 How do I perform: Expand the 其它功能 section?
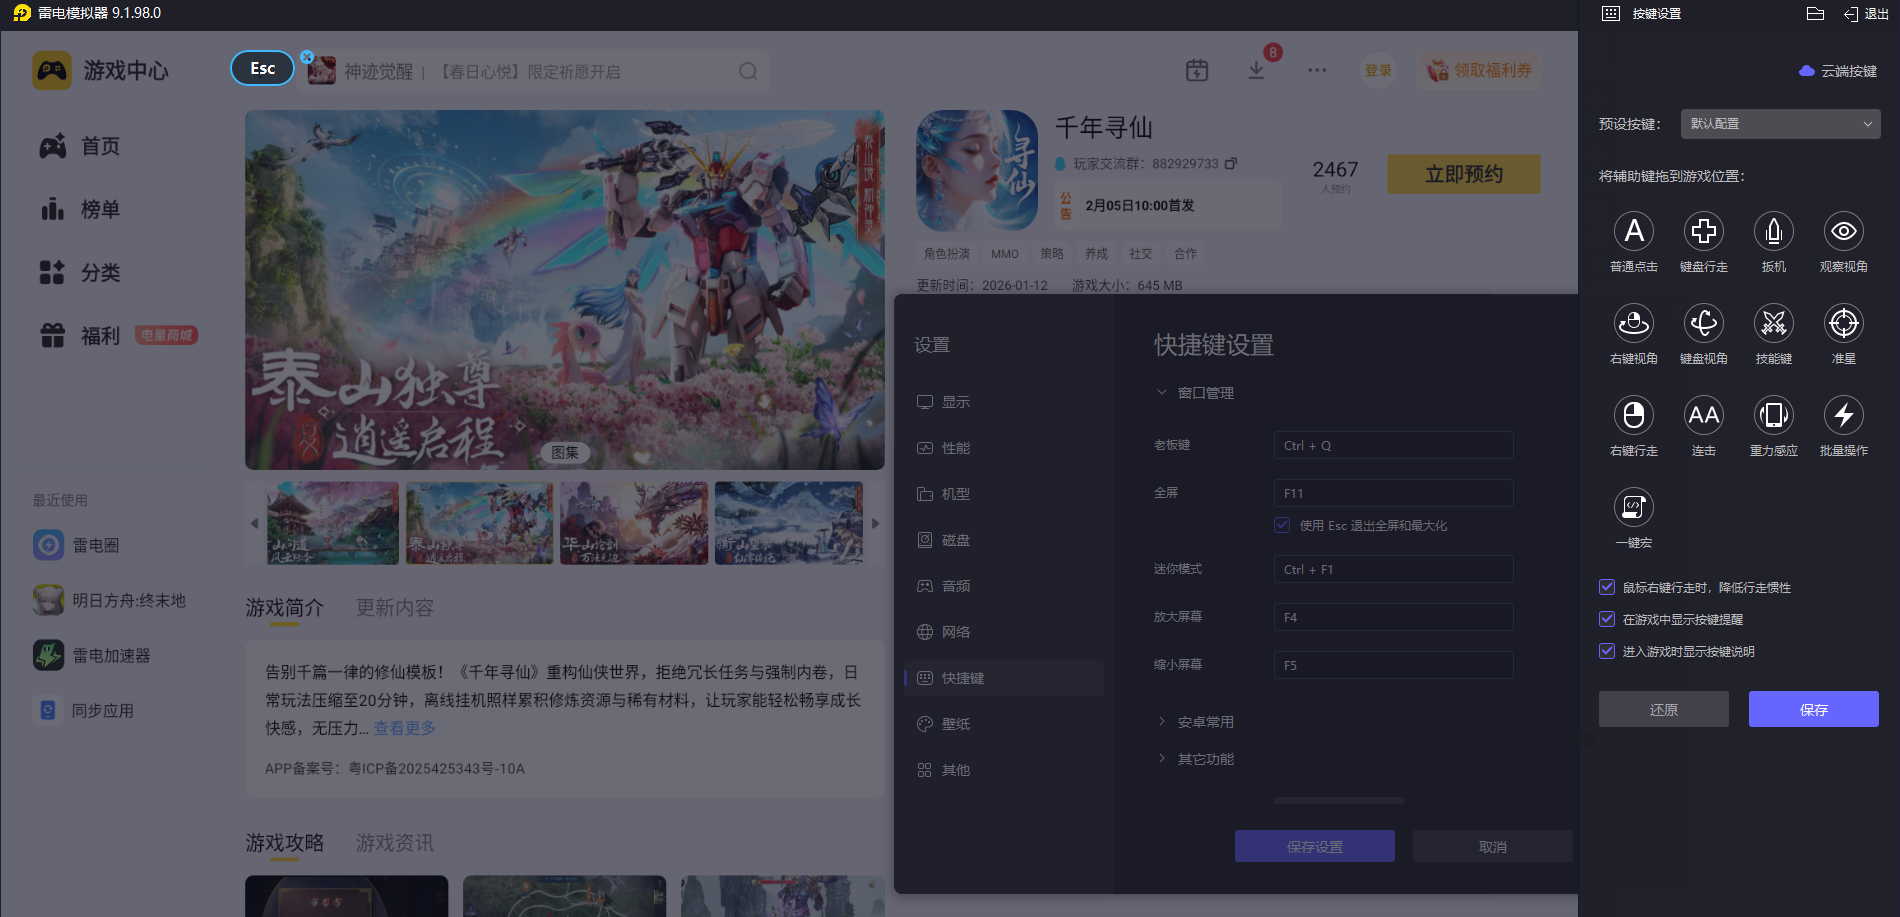[1161, 758]
